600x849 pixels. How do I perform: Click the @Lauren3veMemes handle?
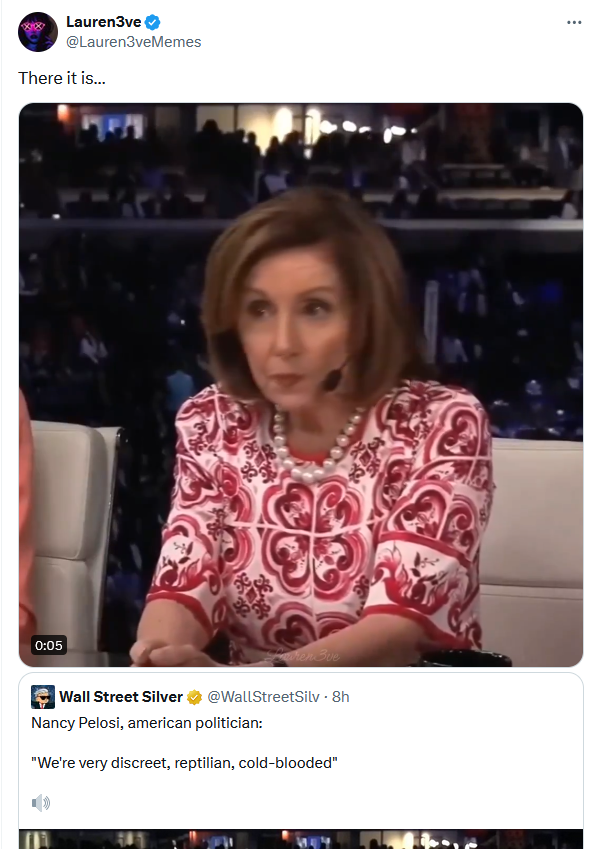pyautogui.click(x=133, y=42)
